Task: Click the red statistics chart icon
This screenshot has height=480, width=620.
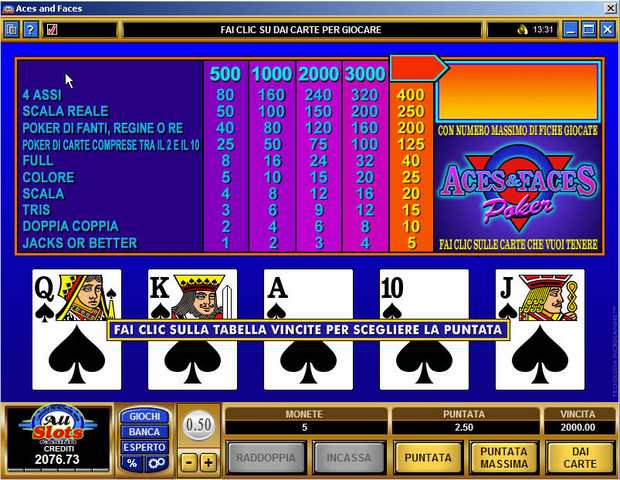Action: click(x=52, y=30)
